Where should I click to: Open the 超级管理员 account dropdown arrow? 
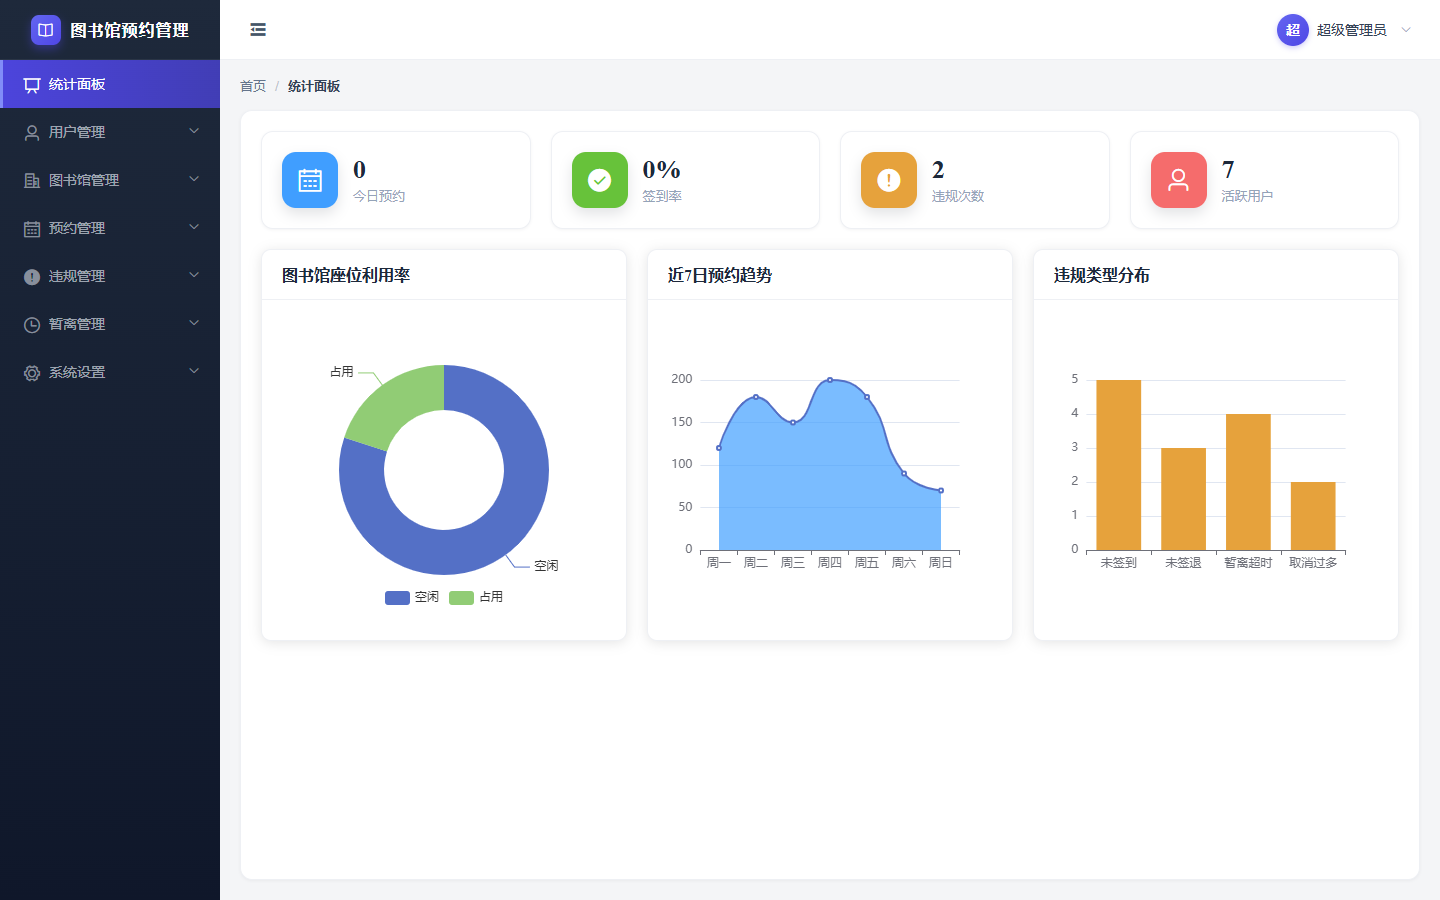(x=1406, y=30)
